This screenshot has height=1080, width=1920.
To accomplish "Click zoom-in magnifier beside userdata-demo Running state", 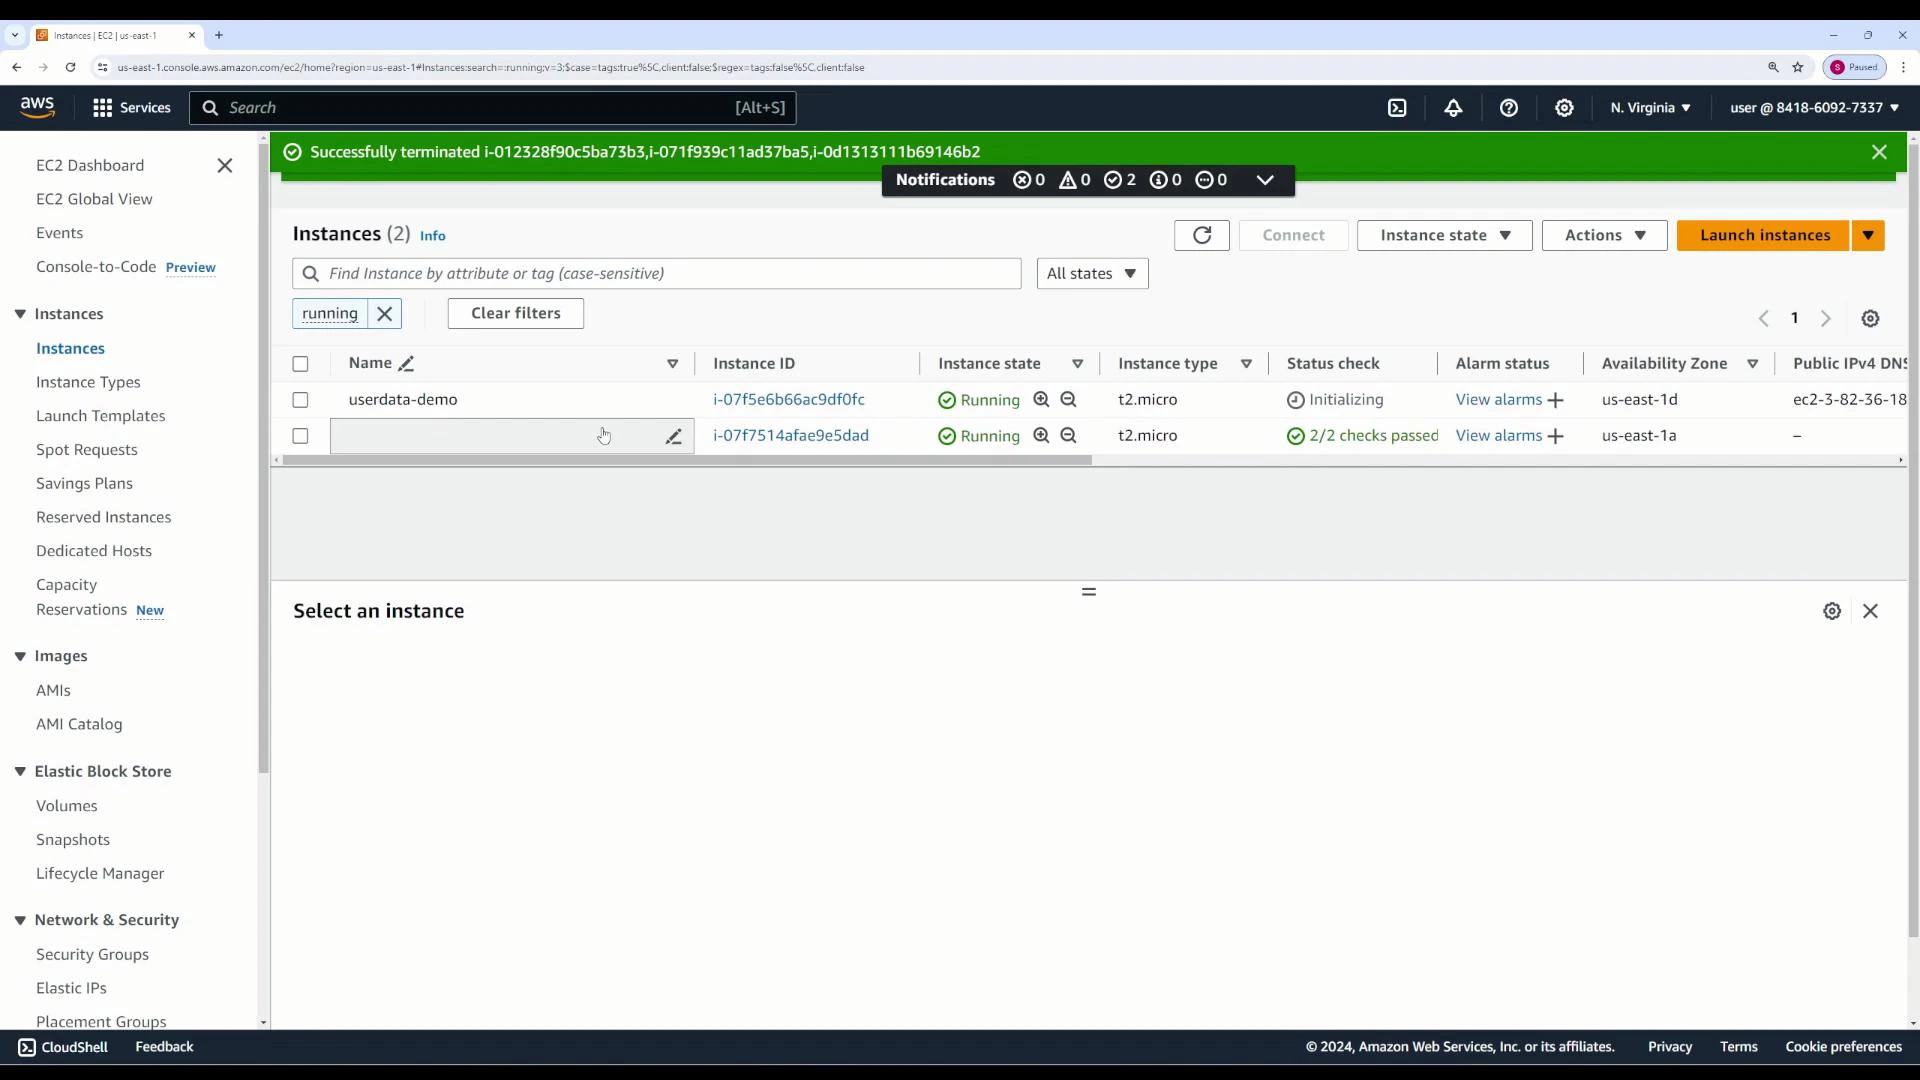I will point(1041,399).
